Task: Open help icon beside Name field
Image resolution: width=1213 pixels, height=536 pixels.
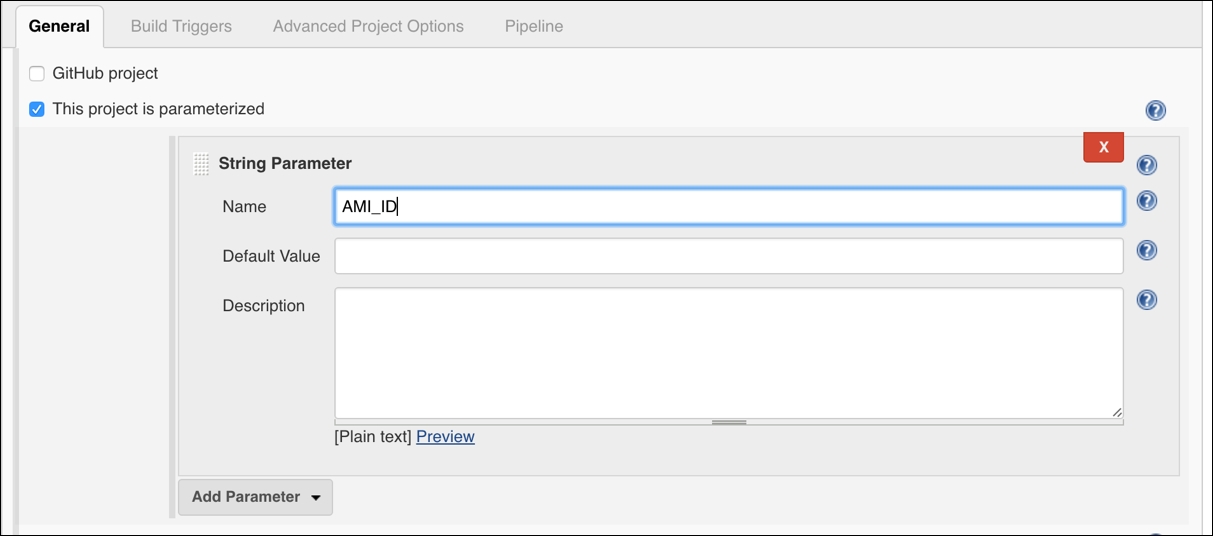Action: click(x=1147, y=201)
